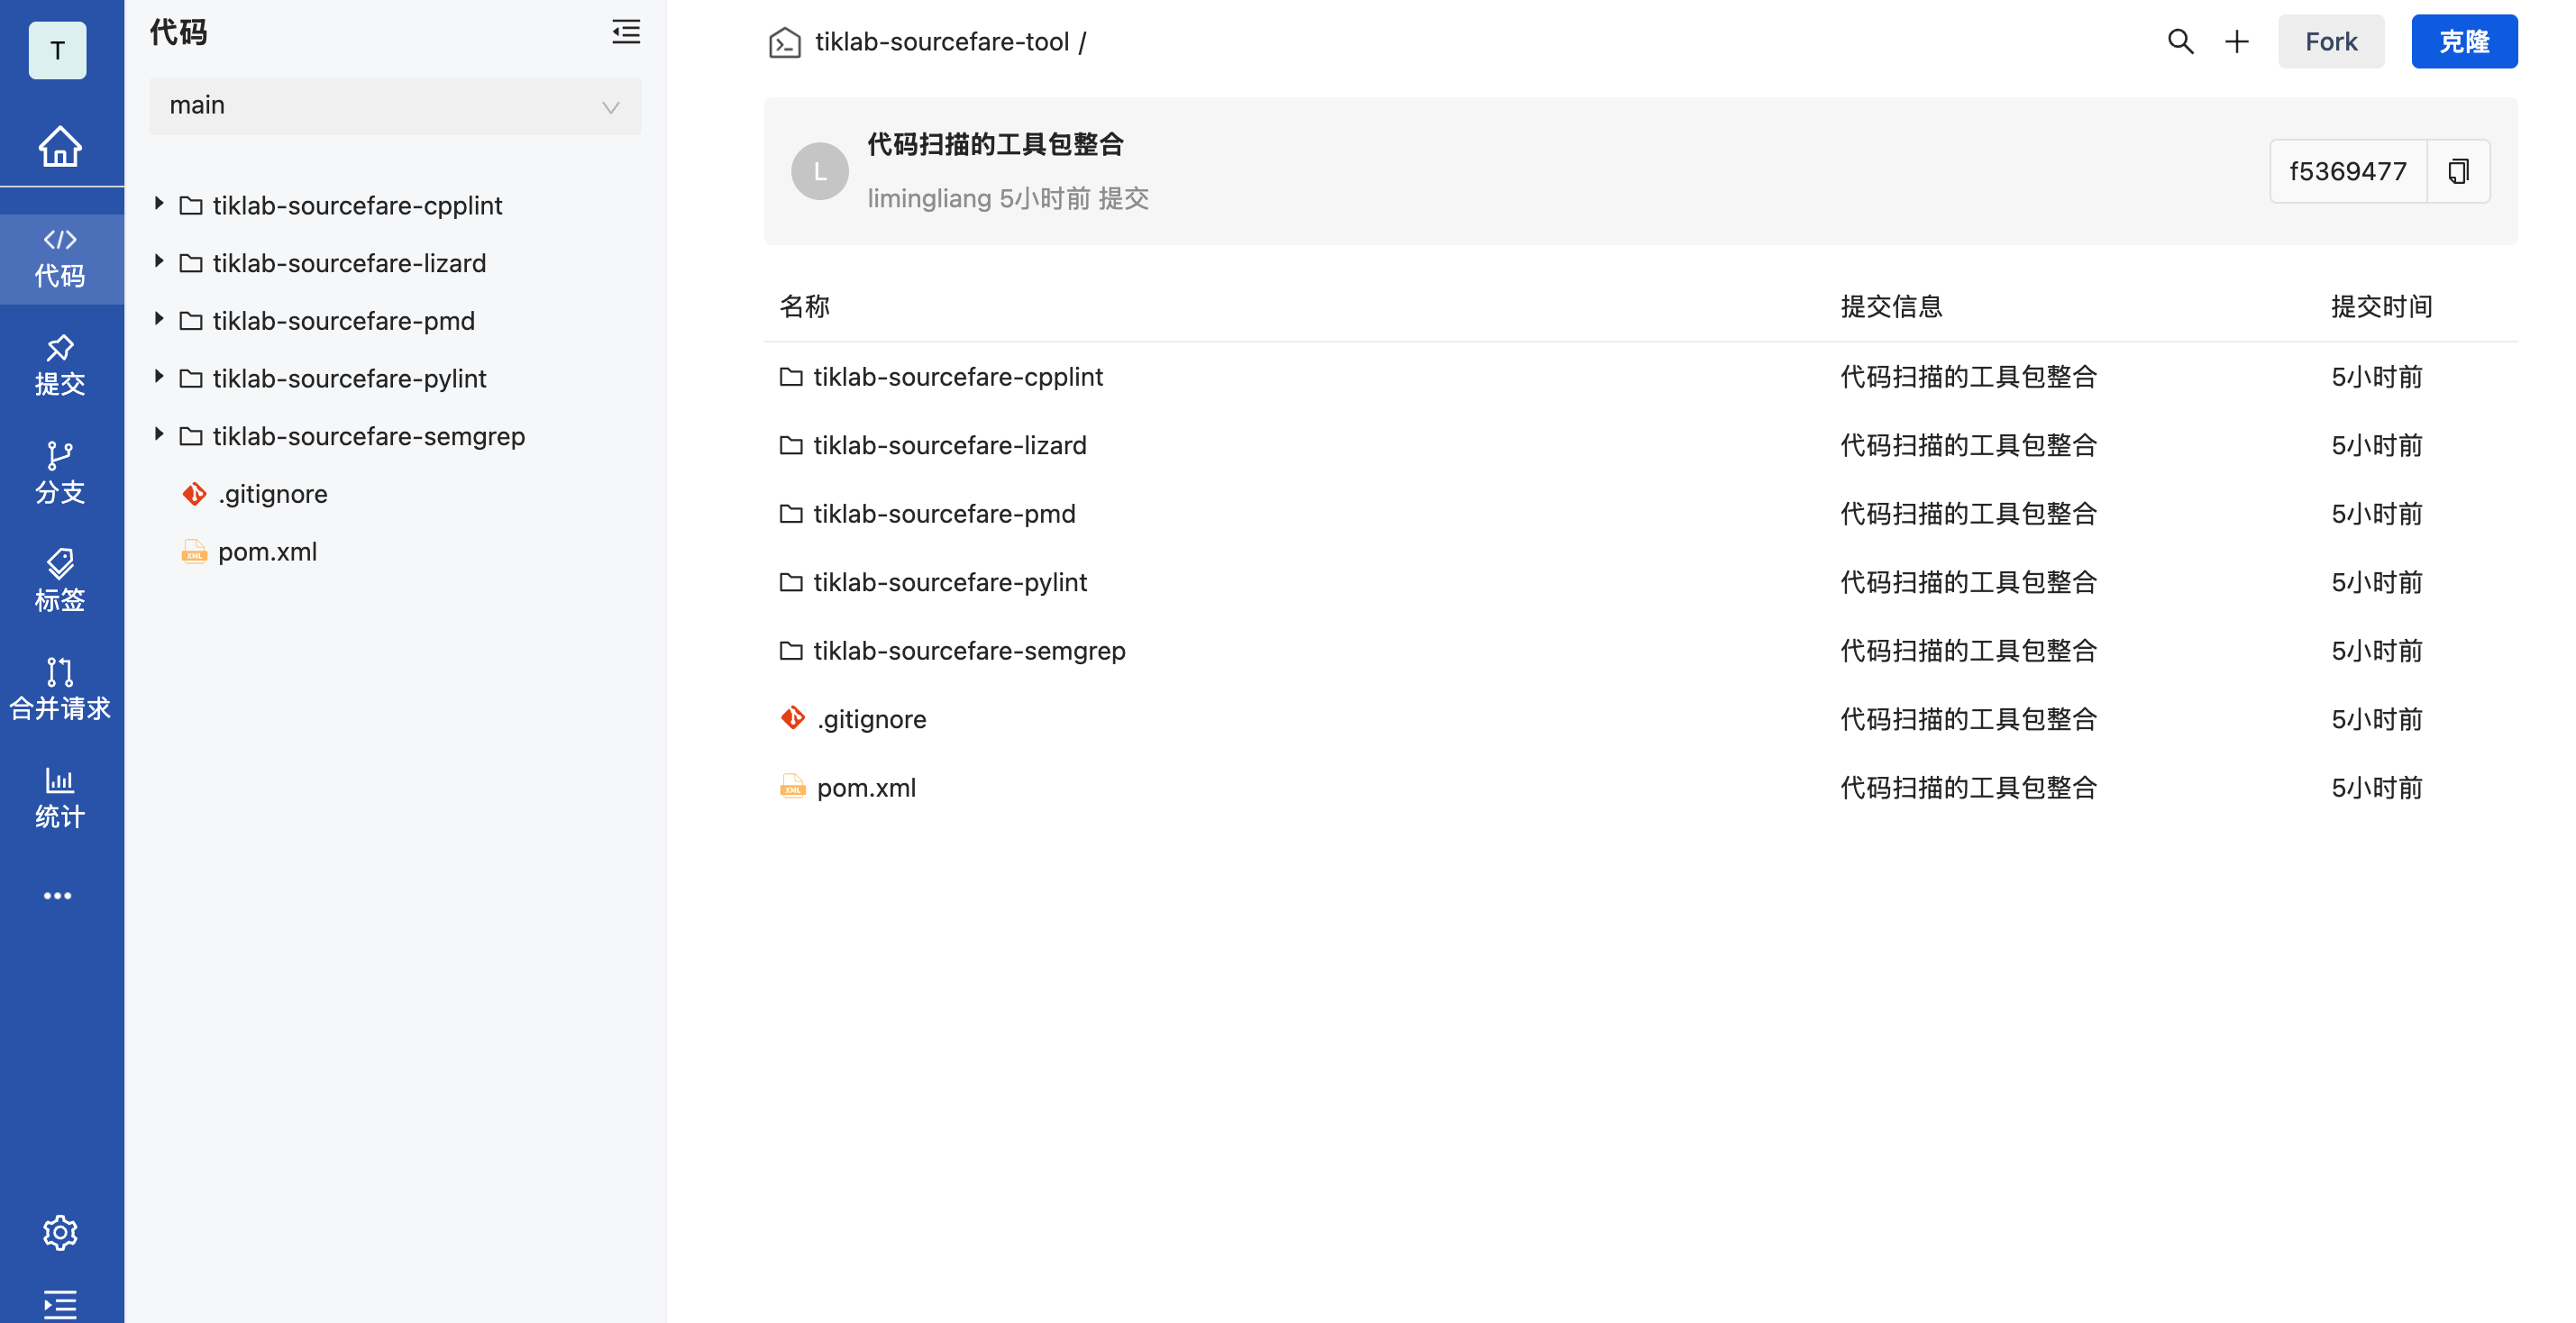2576x1323 pixels.
Task: Open settings gear at sidebar bottom
Action: click(x=60, y=1232)
